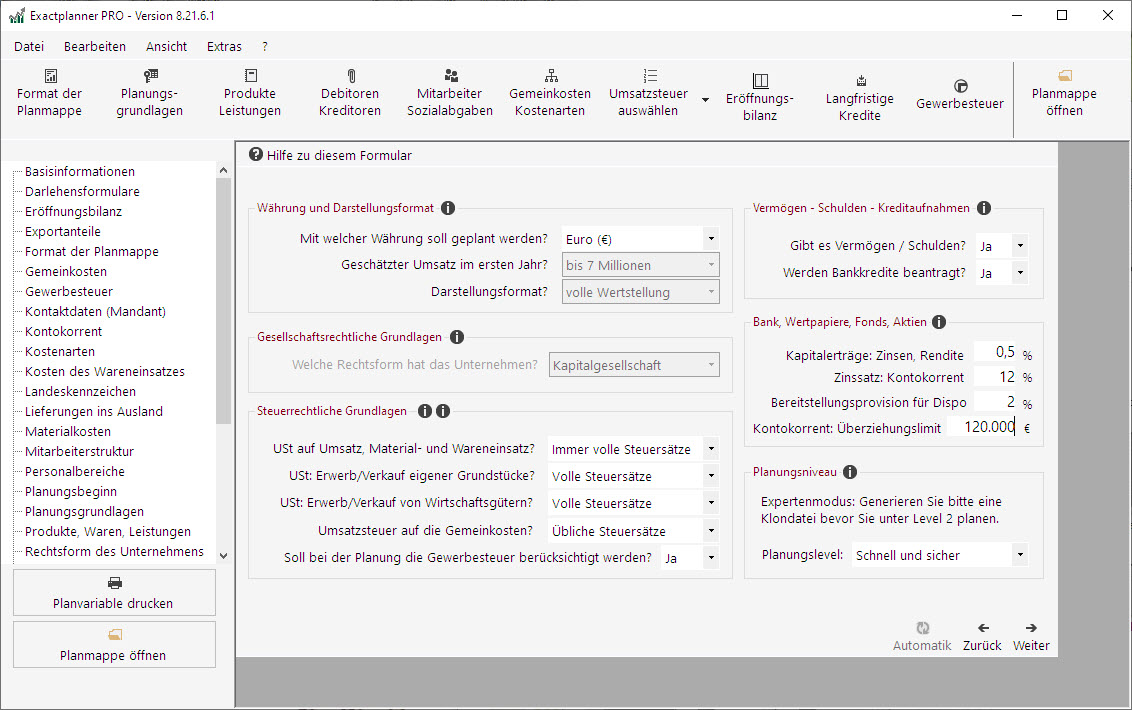Click info icon beside Planungsniveau
Image resolution: width=1132 pixels, height=710 pixels.
coord(850,472)
